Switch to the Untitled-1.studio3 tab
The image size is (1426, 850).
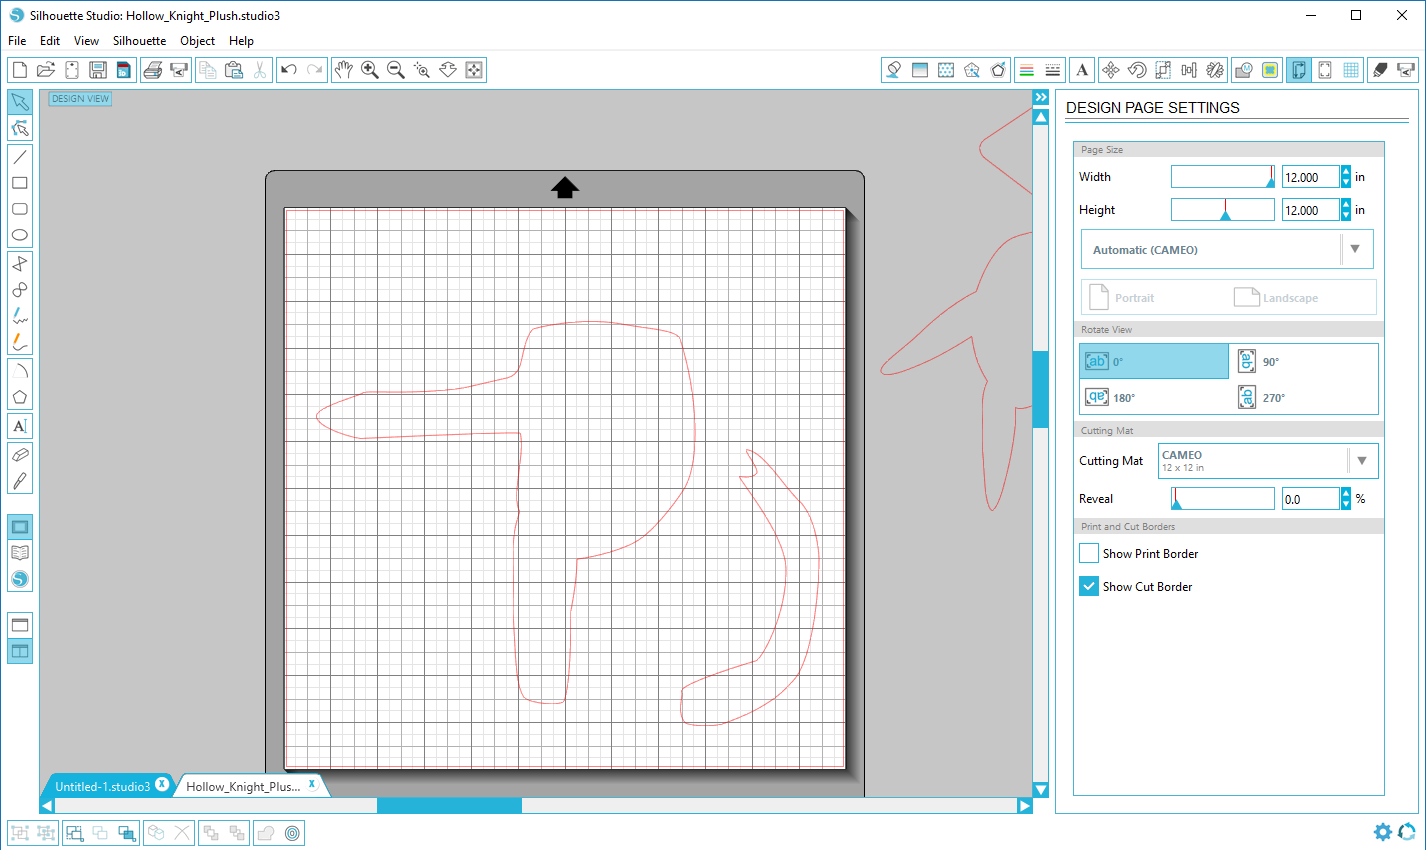click(x=102, y=786)
